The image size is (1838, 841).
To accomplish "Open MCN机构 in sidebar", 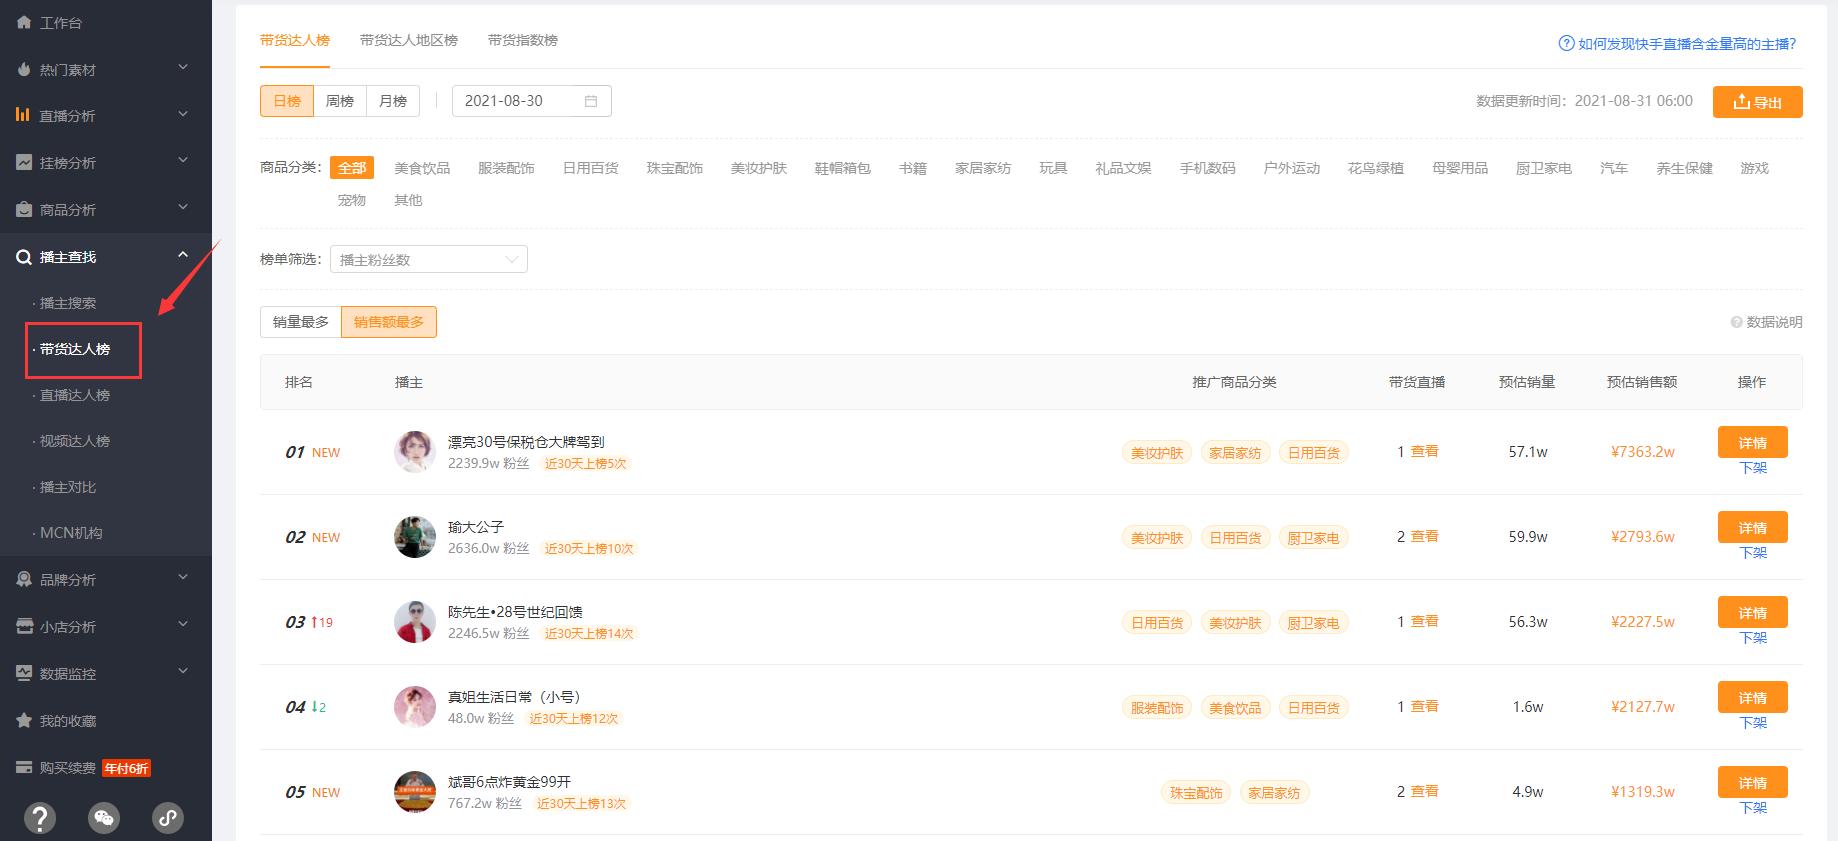I will click(71, 533).
